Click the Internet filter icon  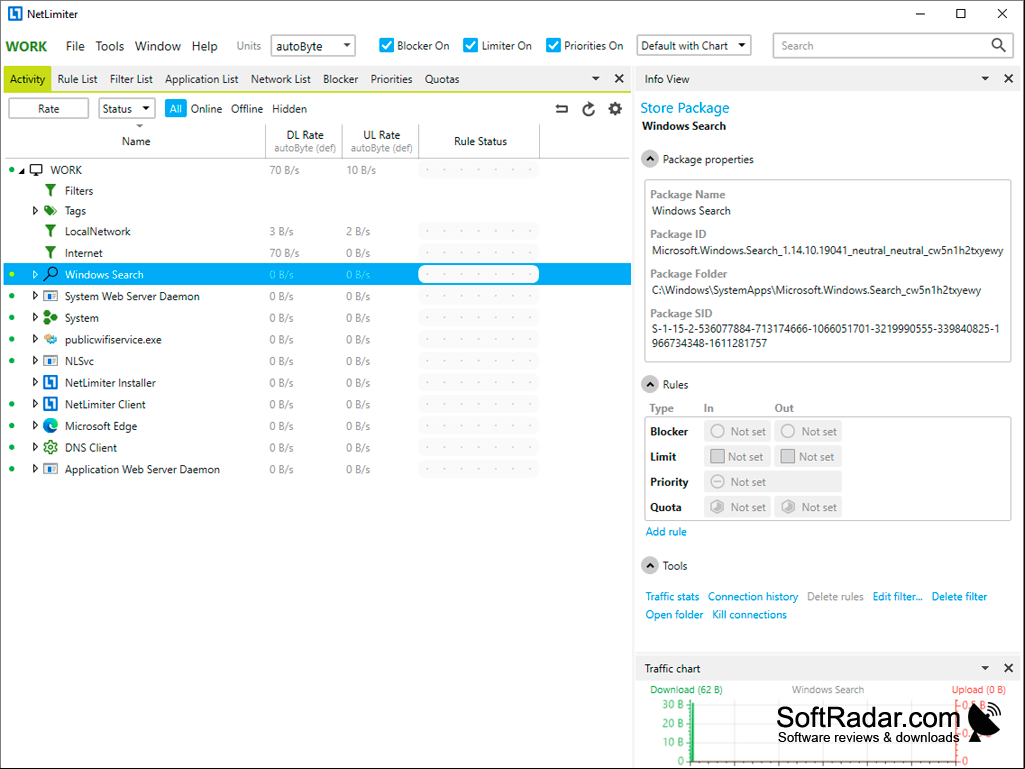[50, 252]
